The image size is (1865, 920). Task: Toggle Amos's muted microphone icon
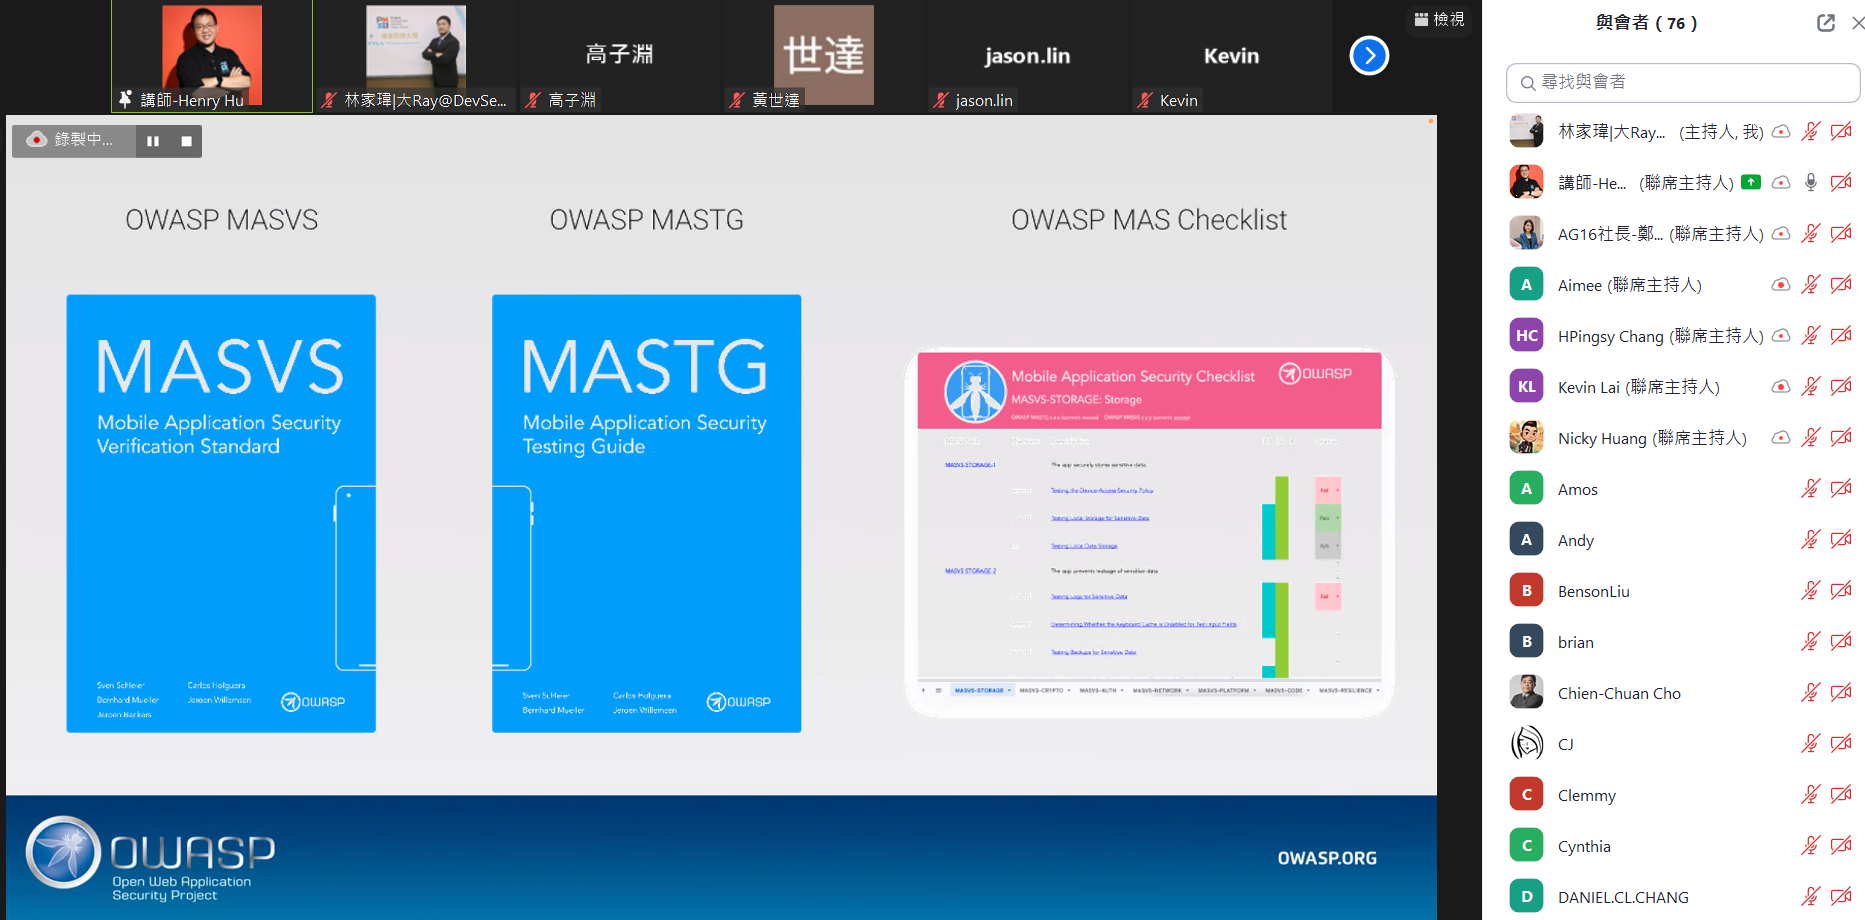coord(1810,489)
